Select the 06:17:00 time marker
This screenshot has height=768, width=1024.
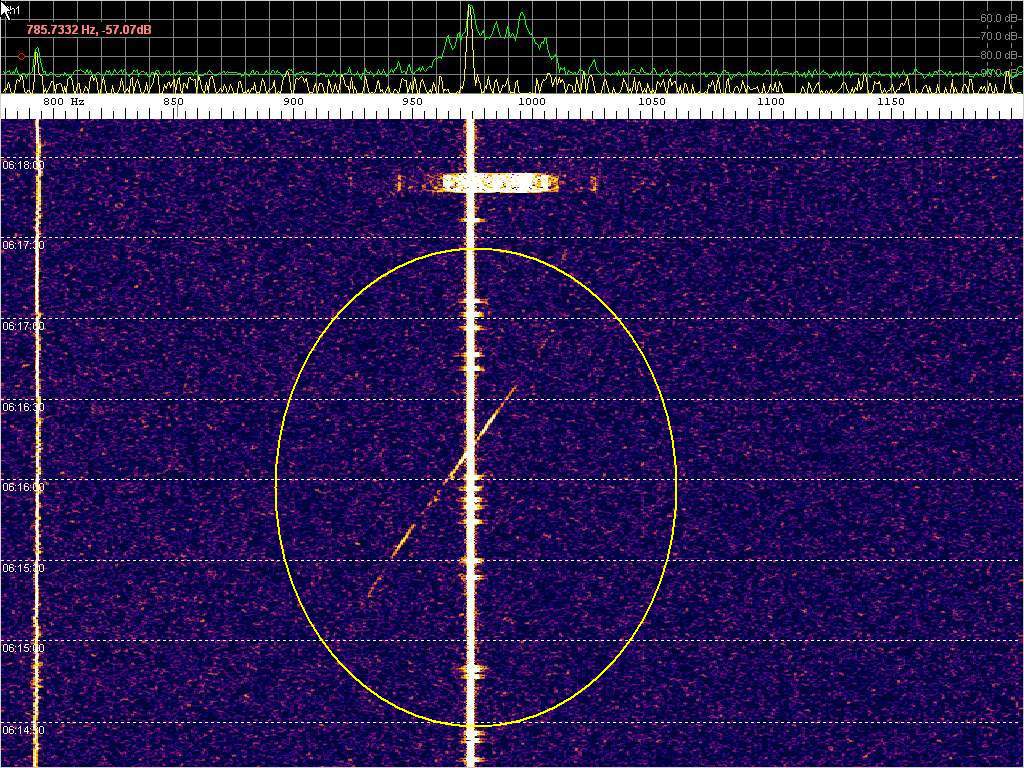[22, 326]
